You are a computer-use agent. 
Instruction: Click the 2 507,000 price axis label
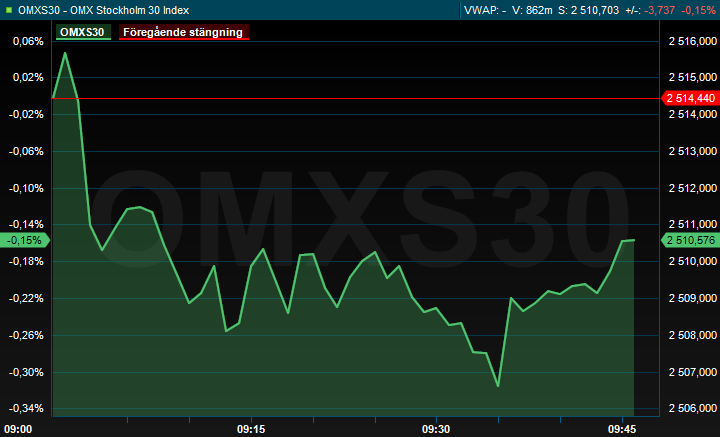[692, 372]
